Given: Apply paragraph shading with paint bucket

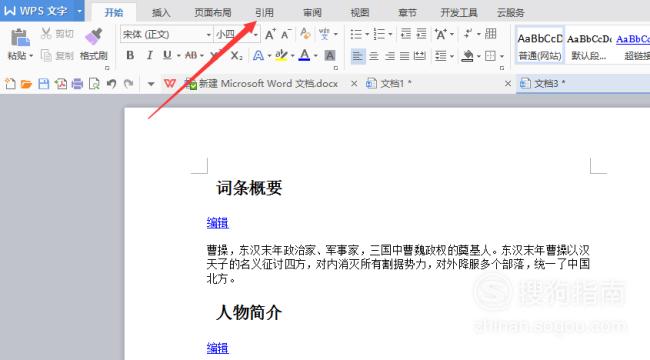Looking at the screenshot, I should (467, 56).
